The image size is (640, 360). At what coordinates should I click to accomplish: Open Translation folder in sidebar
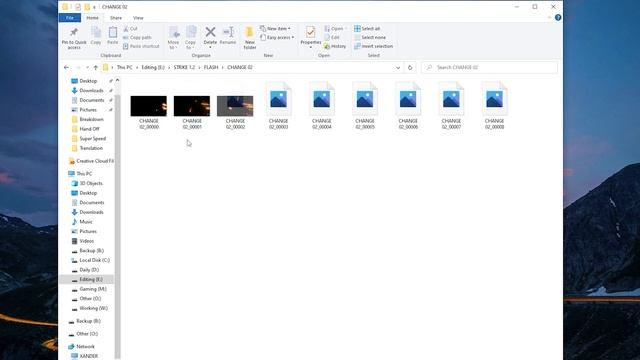coord(87,148)
